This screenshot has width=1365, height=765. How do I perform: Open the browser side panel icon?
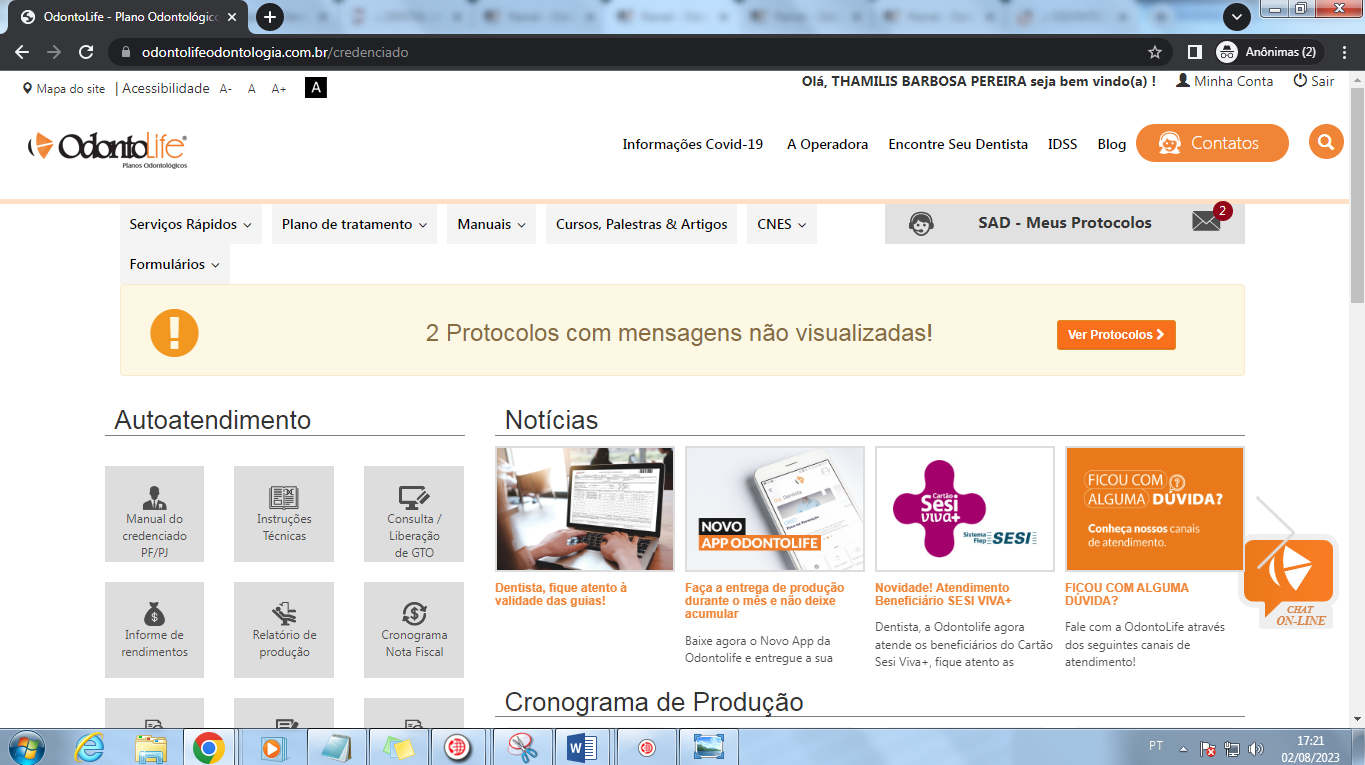[1194, 52]
